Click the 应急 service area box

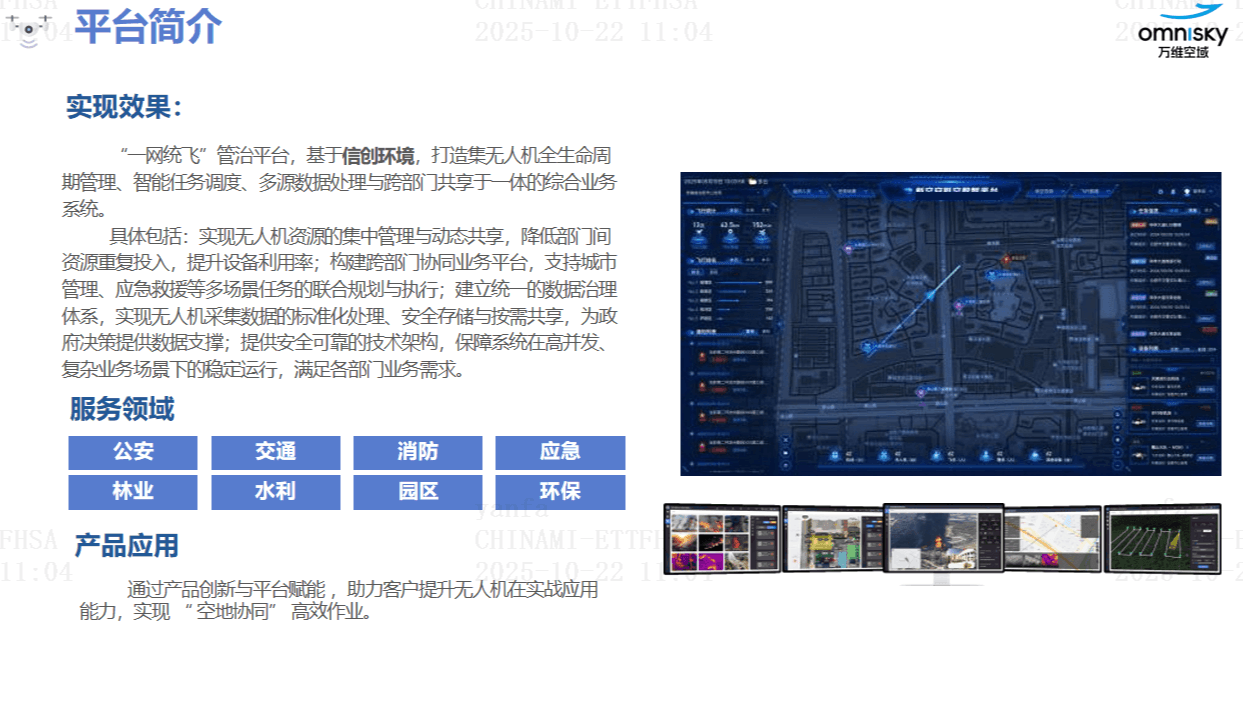tap(559, 452)
